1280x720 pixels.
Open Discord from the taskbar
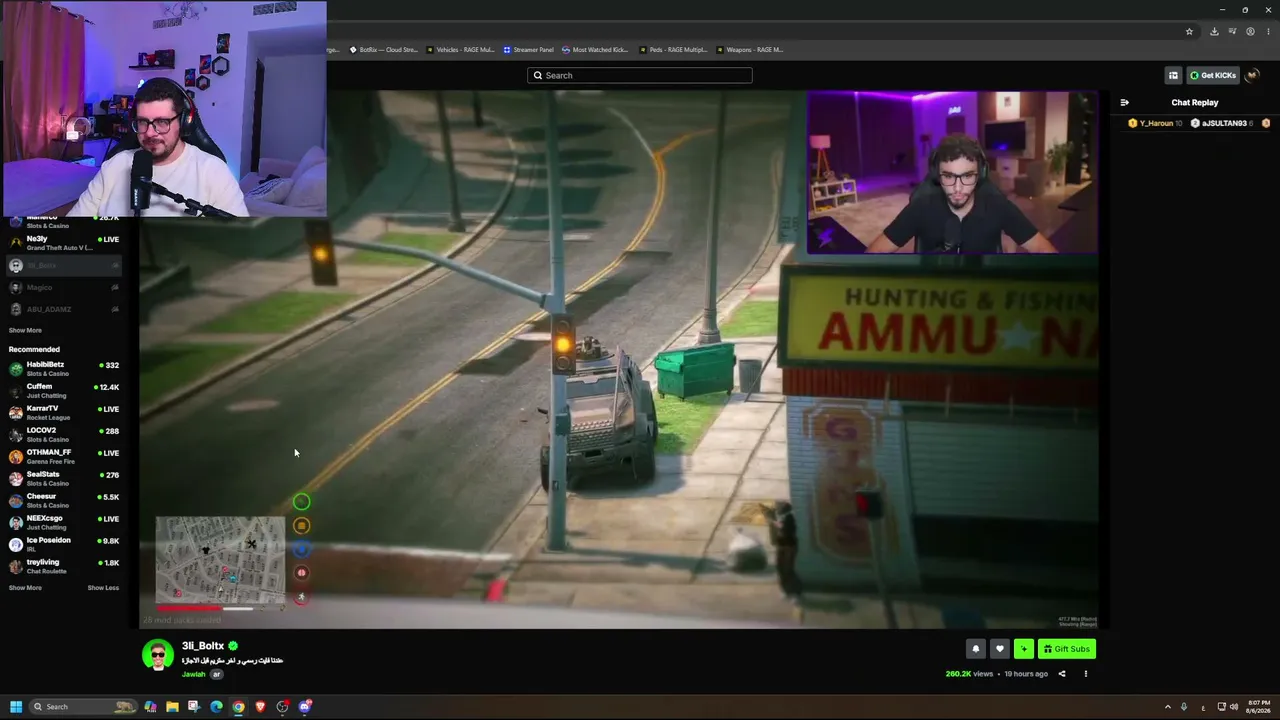[x=305, y=707]
